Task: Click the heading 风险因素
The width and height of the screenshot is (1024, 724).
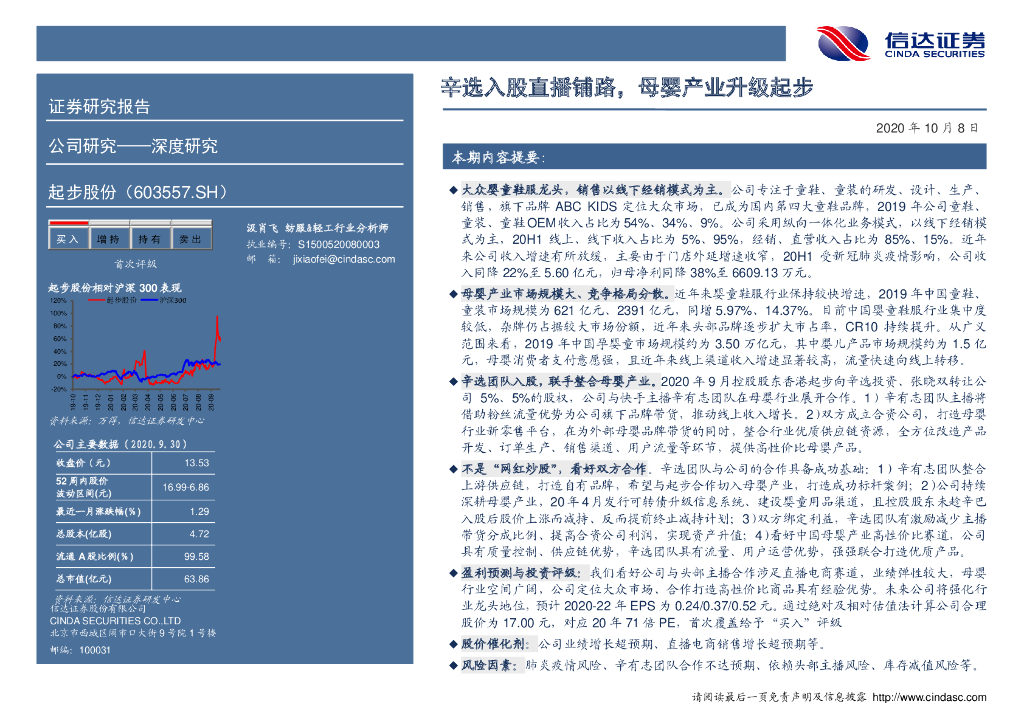Action: tap(490, 665)
